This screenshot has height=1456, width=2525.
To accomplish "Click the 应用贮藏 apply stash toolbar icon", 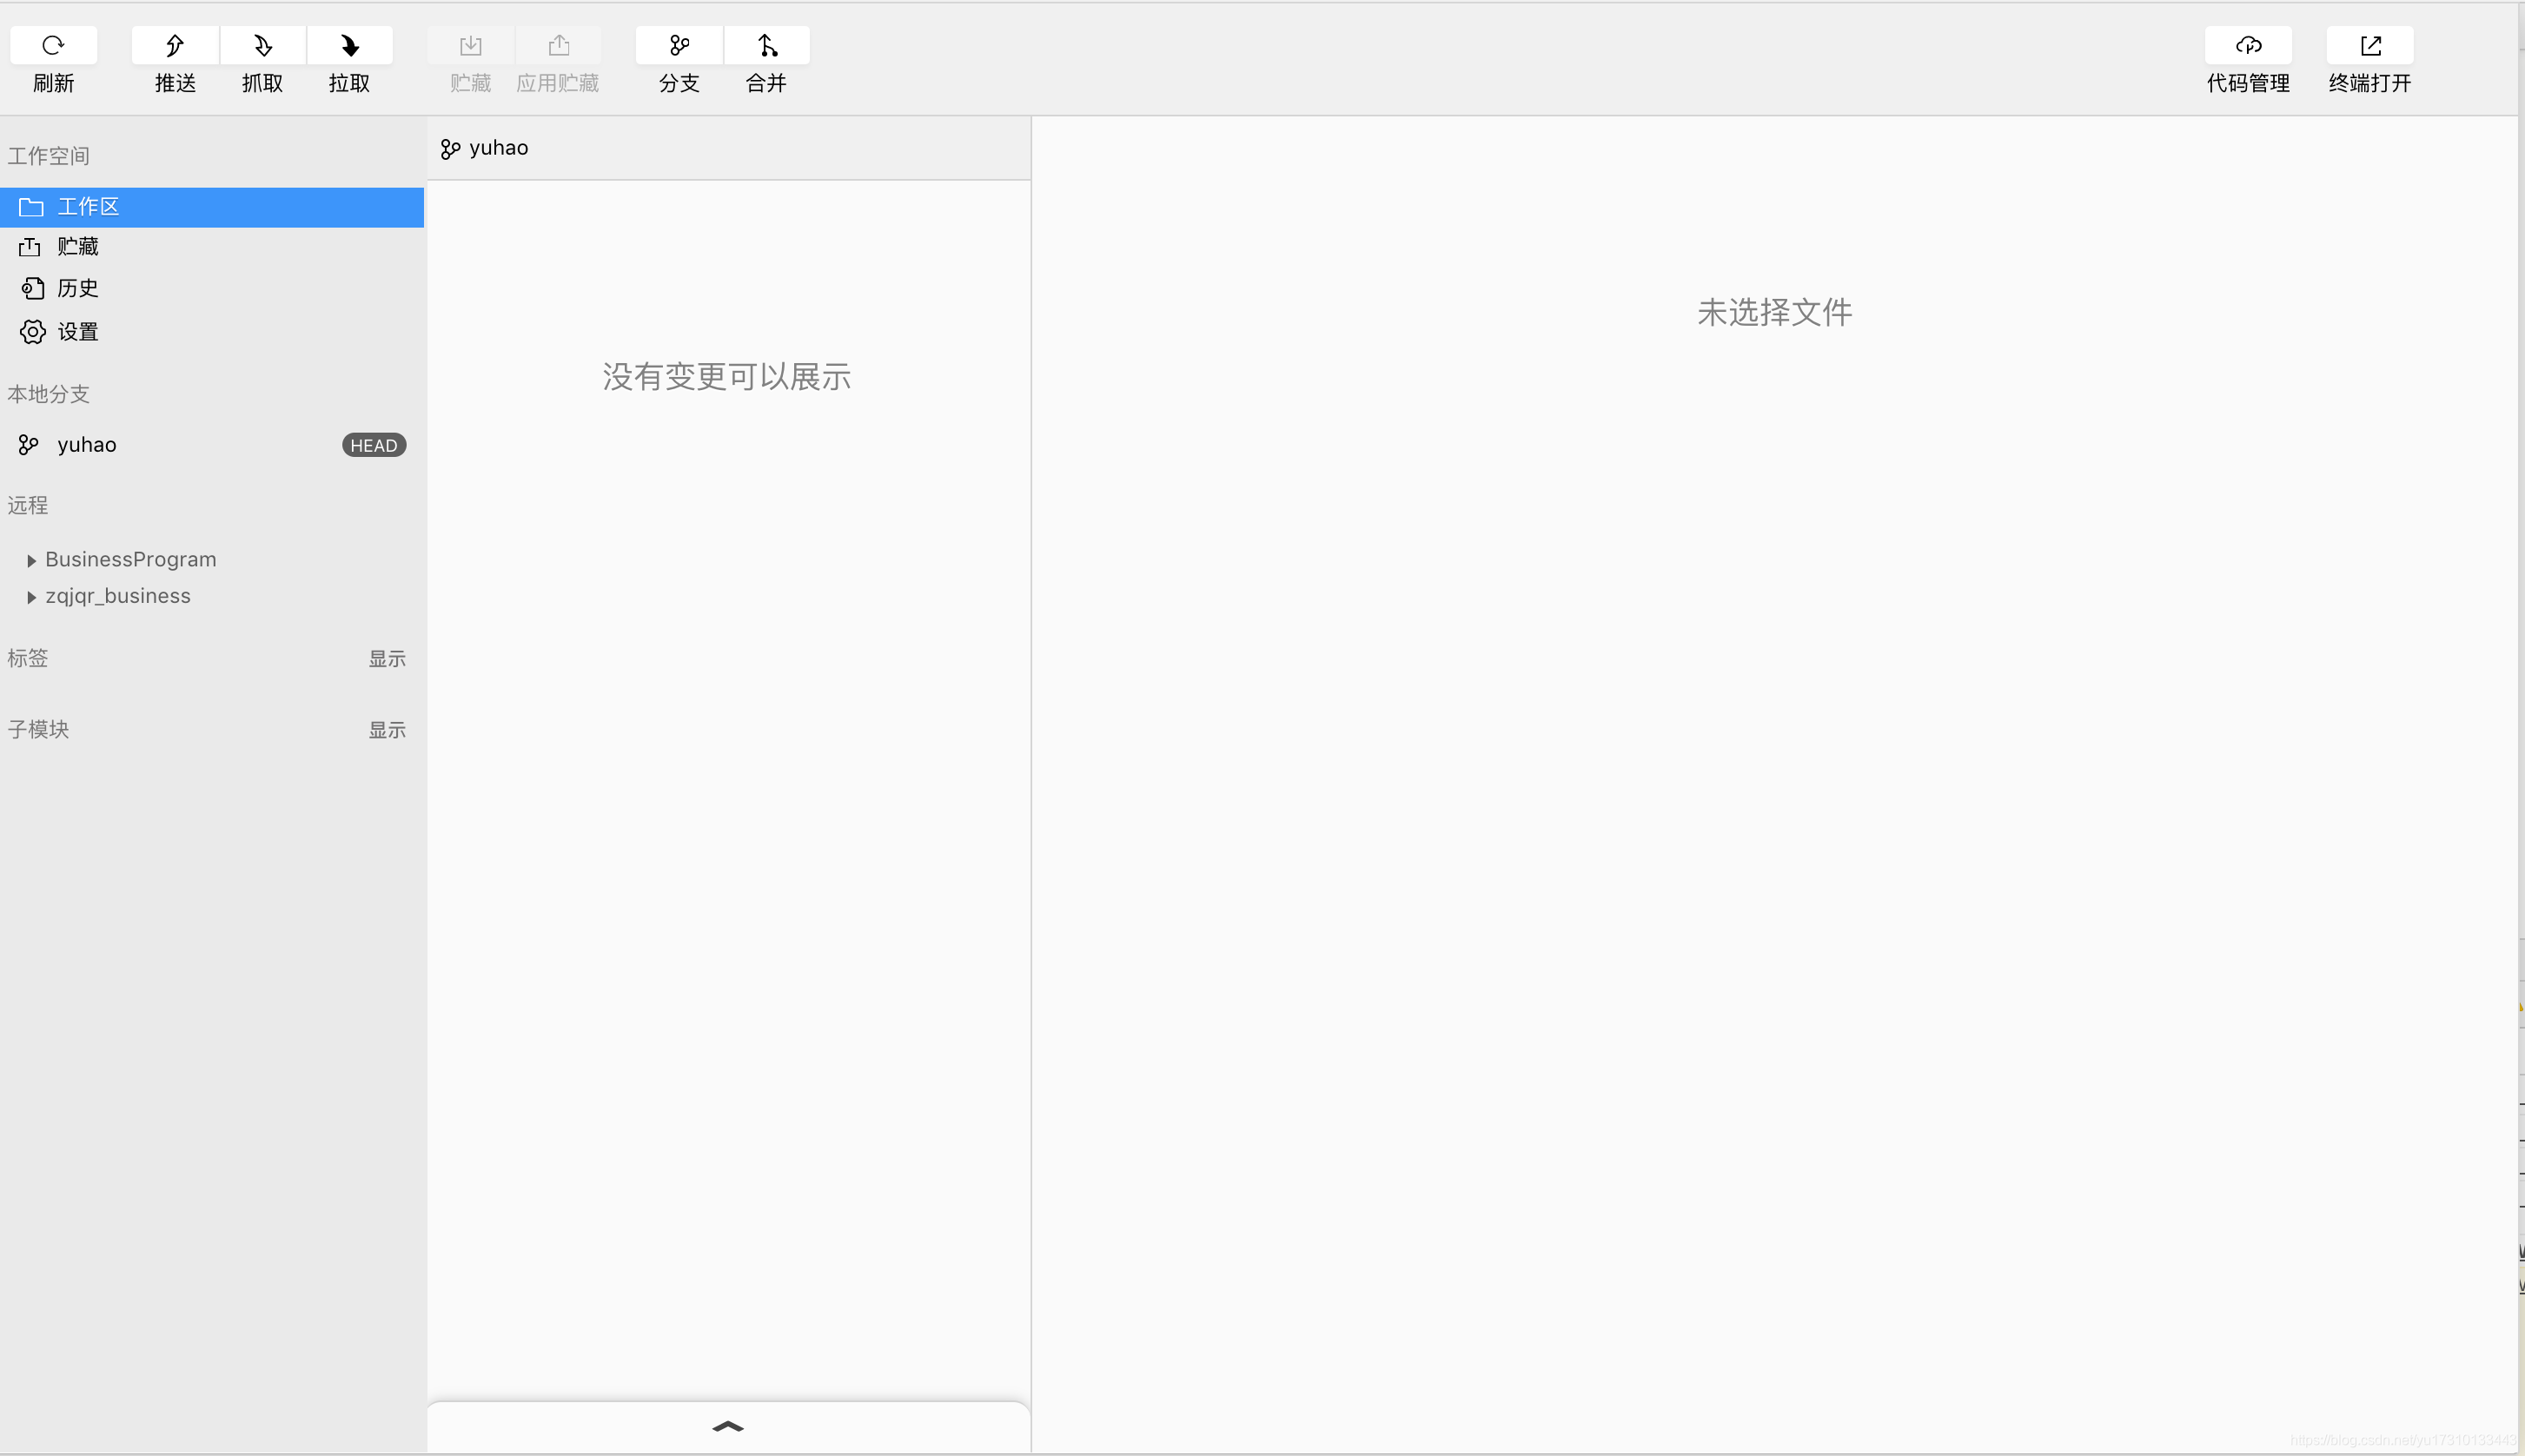I will [558, 45].
